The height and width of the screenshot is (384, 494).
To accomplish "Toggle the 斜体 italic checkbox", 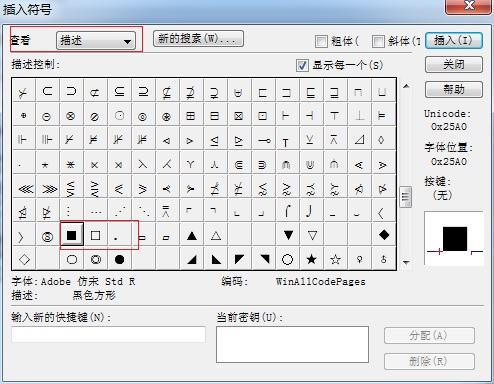I will point(378,41).
